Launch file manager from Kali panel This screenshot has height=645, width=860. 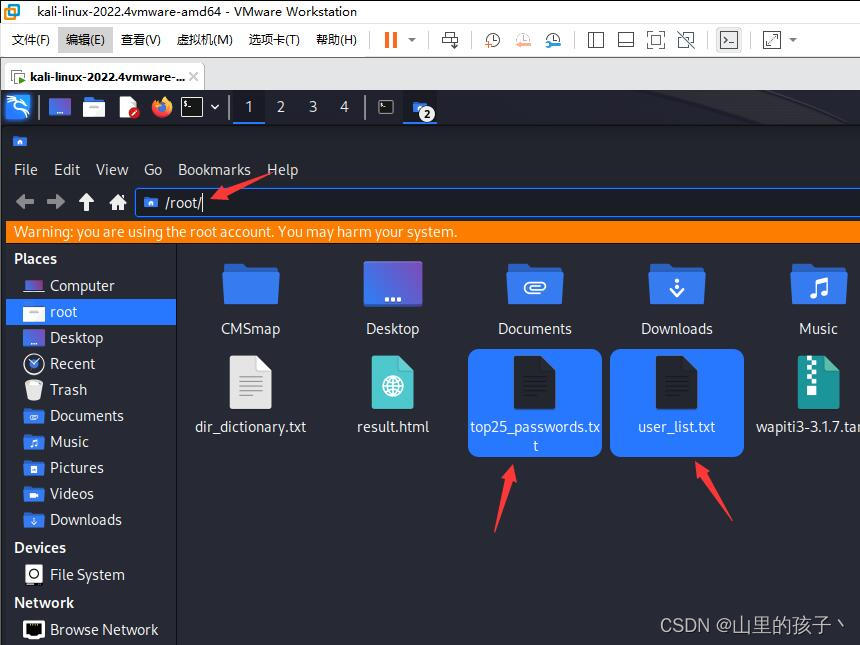click(94, 107)
